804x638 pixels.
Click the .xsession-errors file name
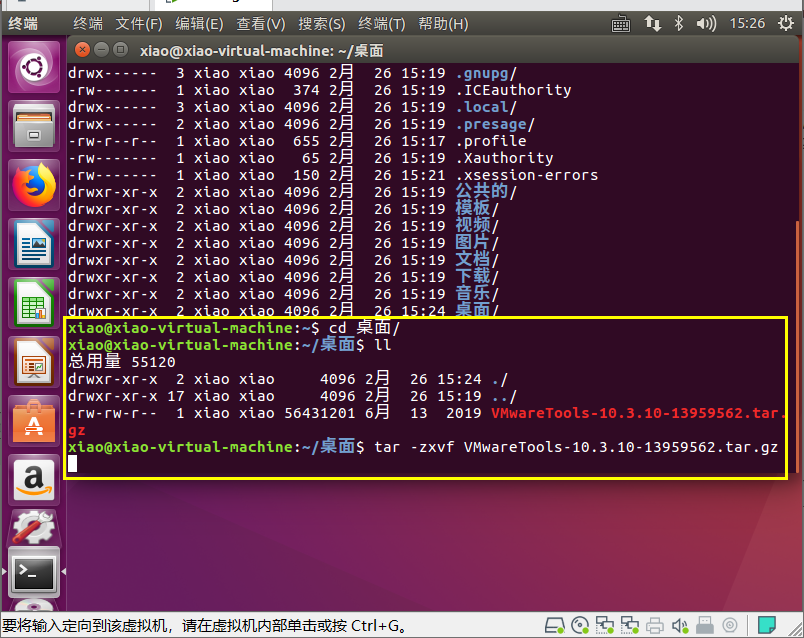pyautogui.click(x=527, y=175)
